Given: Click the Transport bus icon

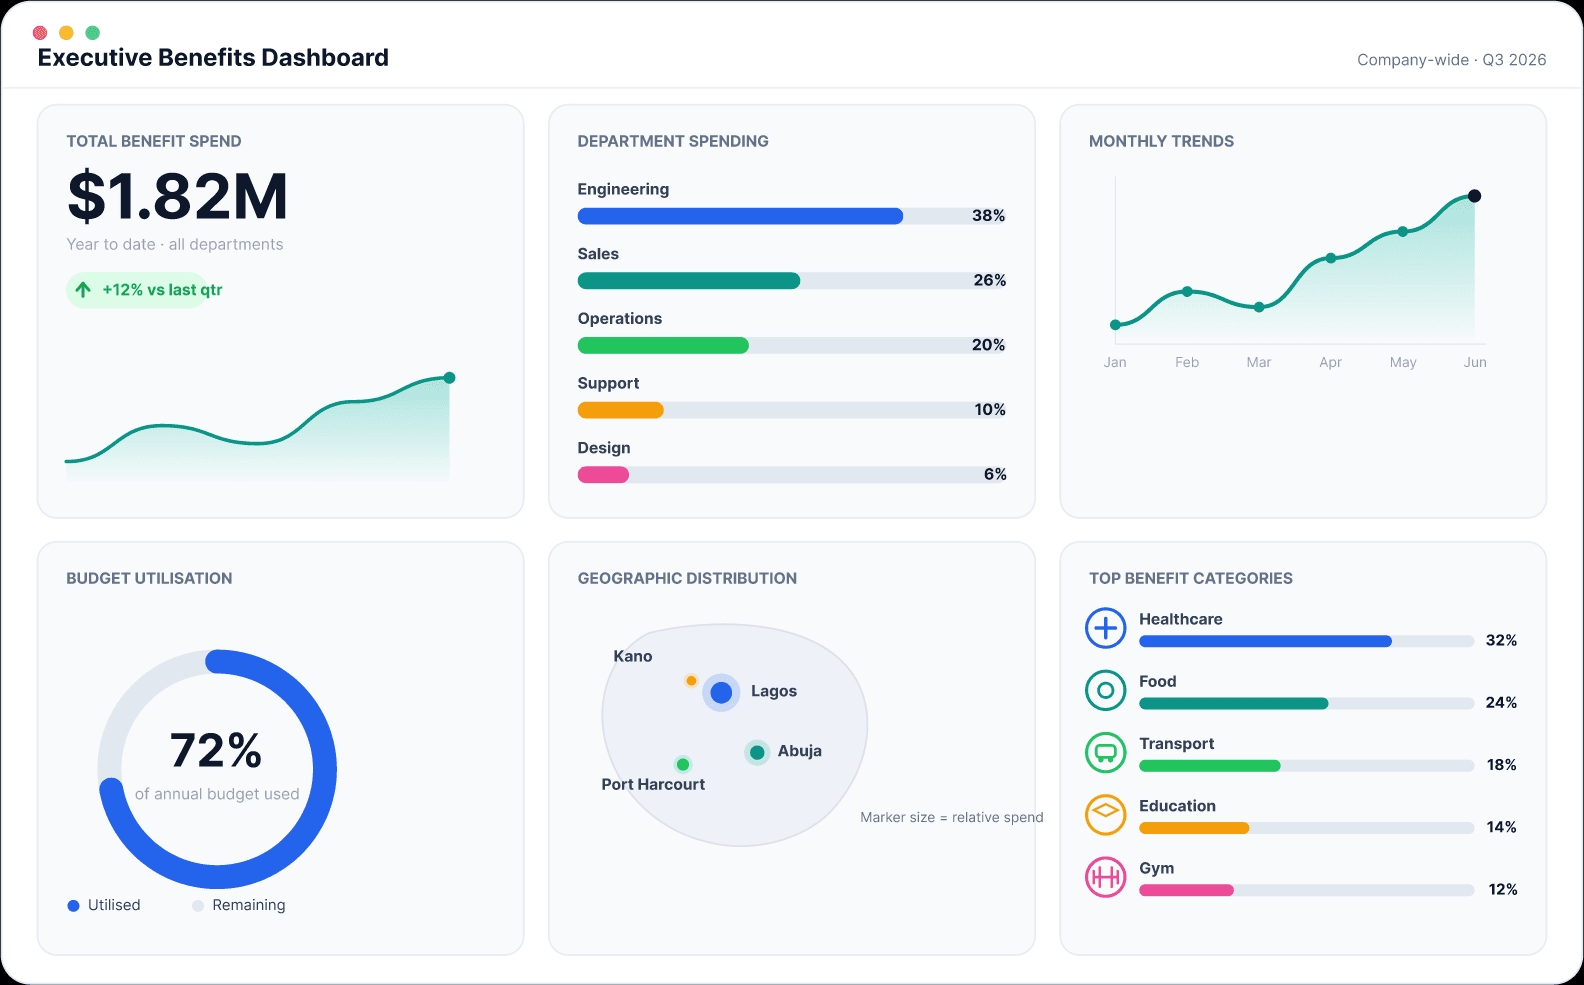Looking at the screenshot, I should point(1105,752).
